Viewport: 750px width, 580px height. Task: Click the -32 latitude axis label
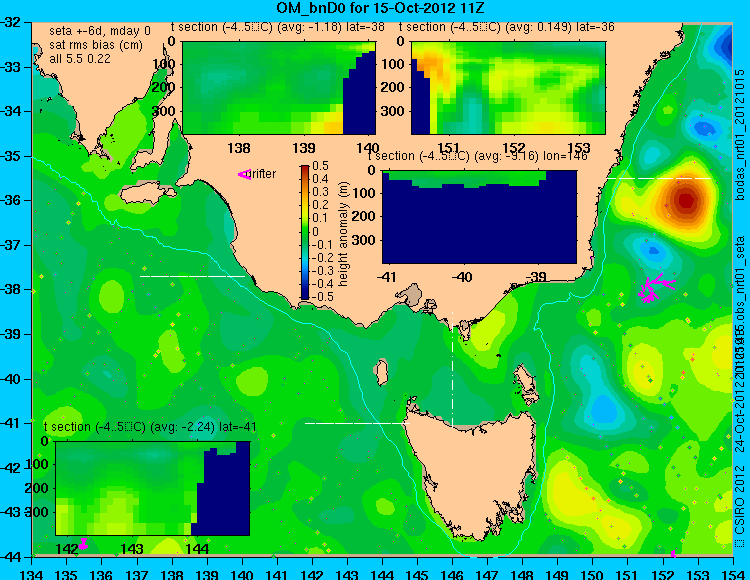12,22
